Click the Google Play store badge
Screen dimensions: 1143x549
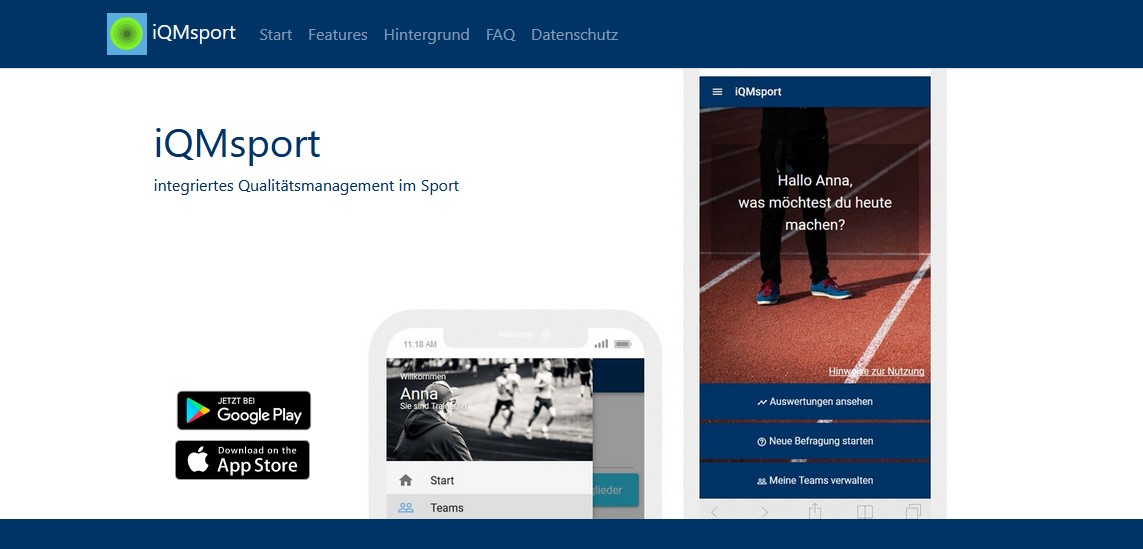click(243, 410)
